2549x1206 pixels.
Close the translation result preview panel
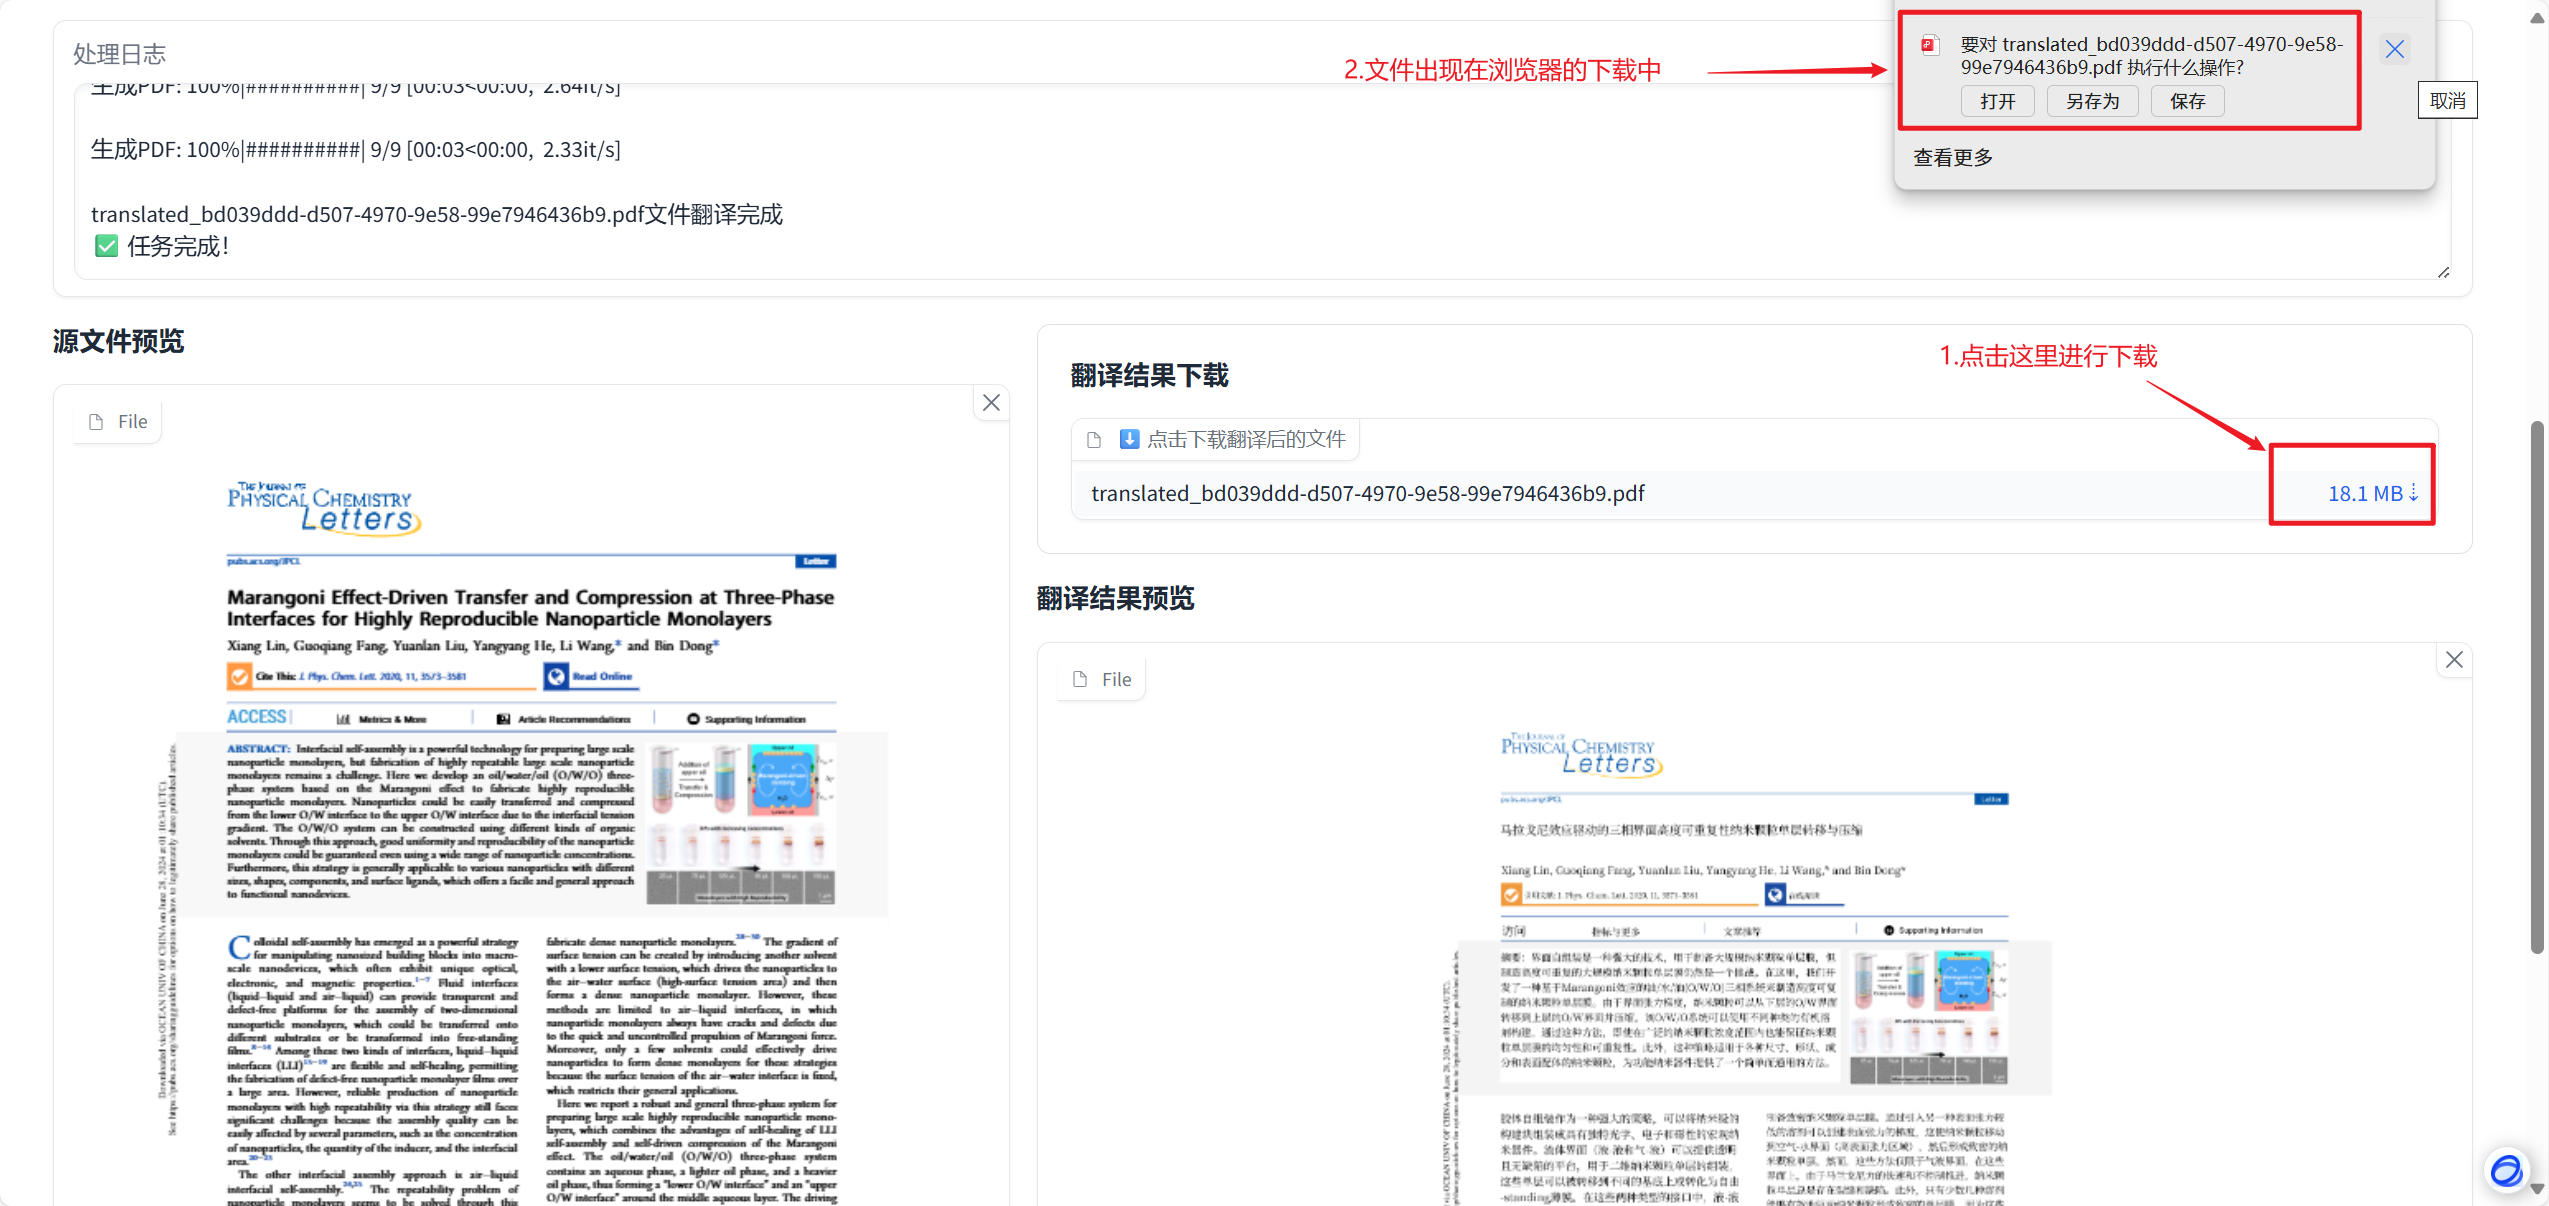pyautogui.click(x=2454, y=659)
